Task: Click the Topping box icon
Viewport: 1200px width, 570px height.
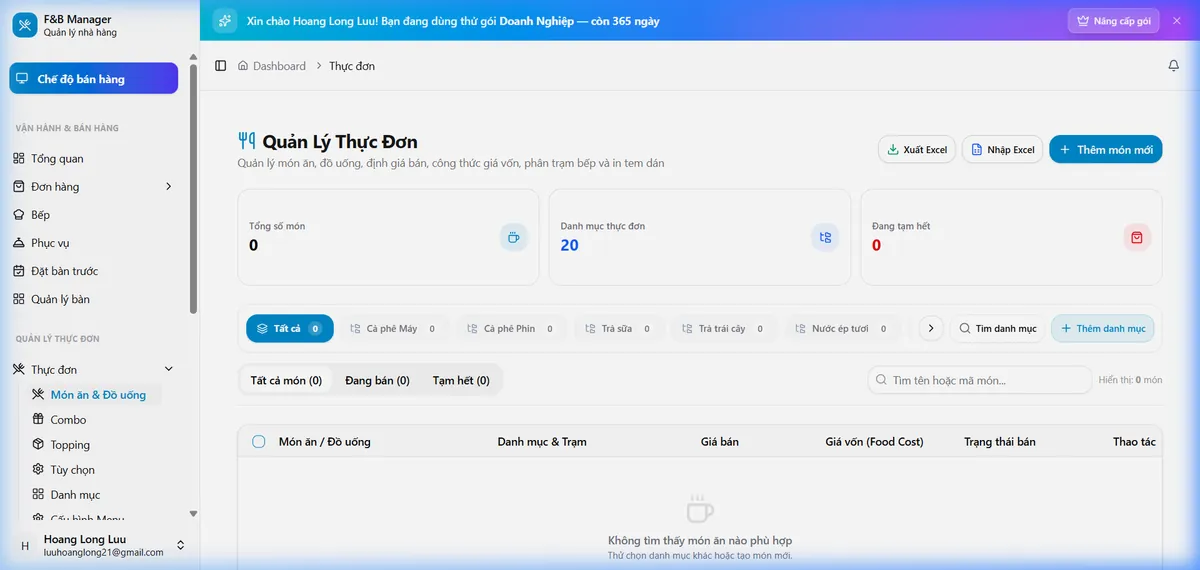Action: (x=38, y=445)
